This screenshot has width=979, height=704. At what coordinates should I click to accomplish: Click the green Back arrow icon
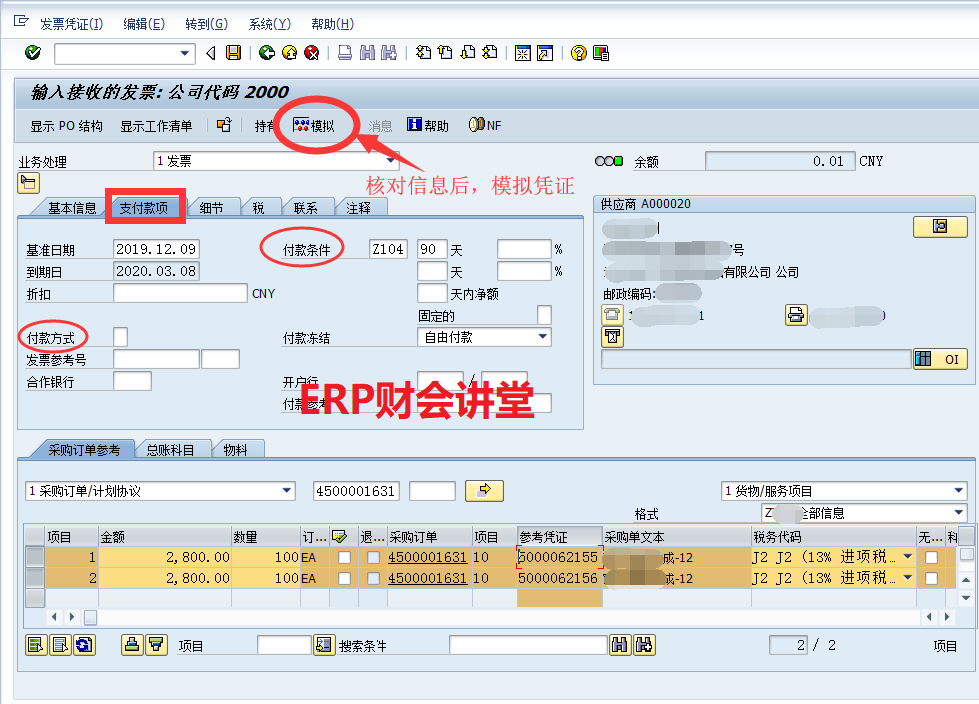266,53
